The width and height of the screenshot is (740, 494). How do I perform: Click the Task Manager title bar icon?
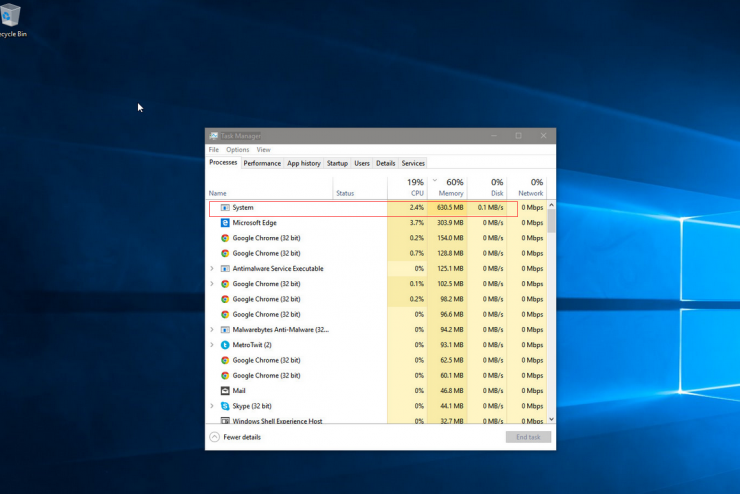pyautogui.click(x=214, y=136)
